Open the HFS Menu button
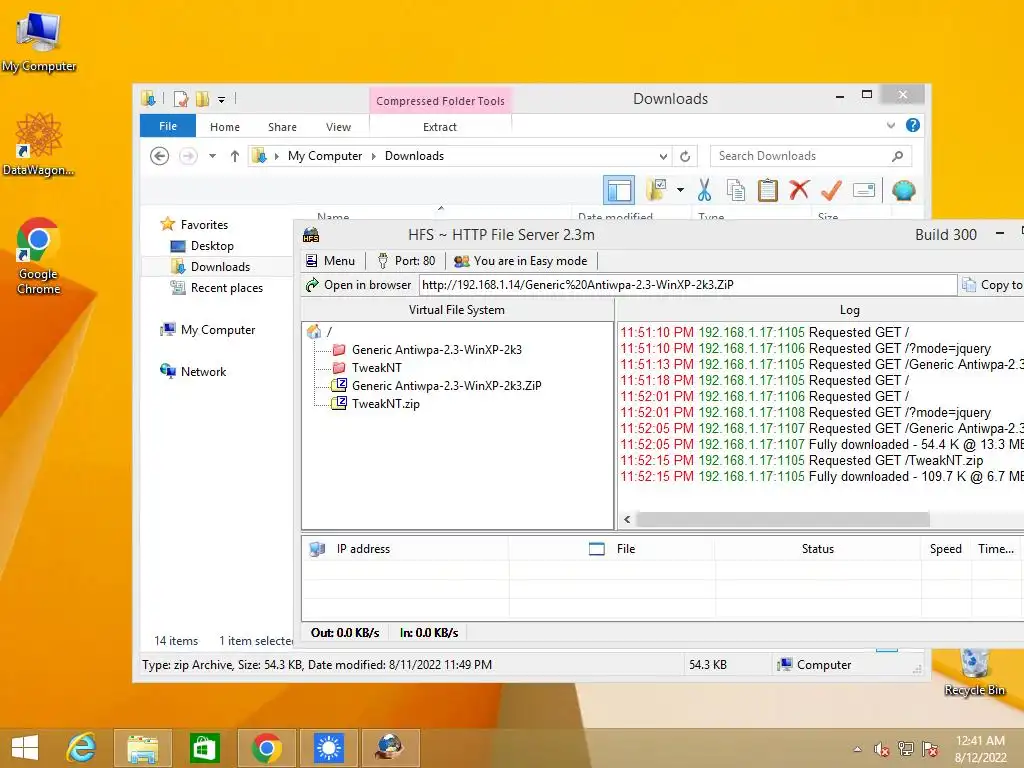Image resolution: width=1024 pixels, height=768 pixels. 330,261
